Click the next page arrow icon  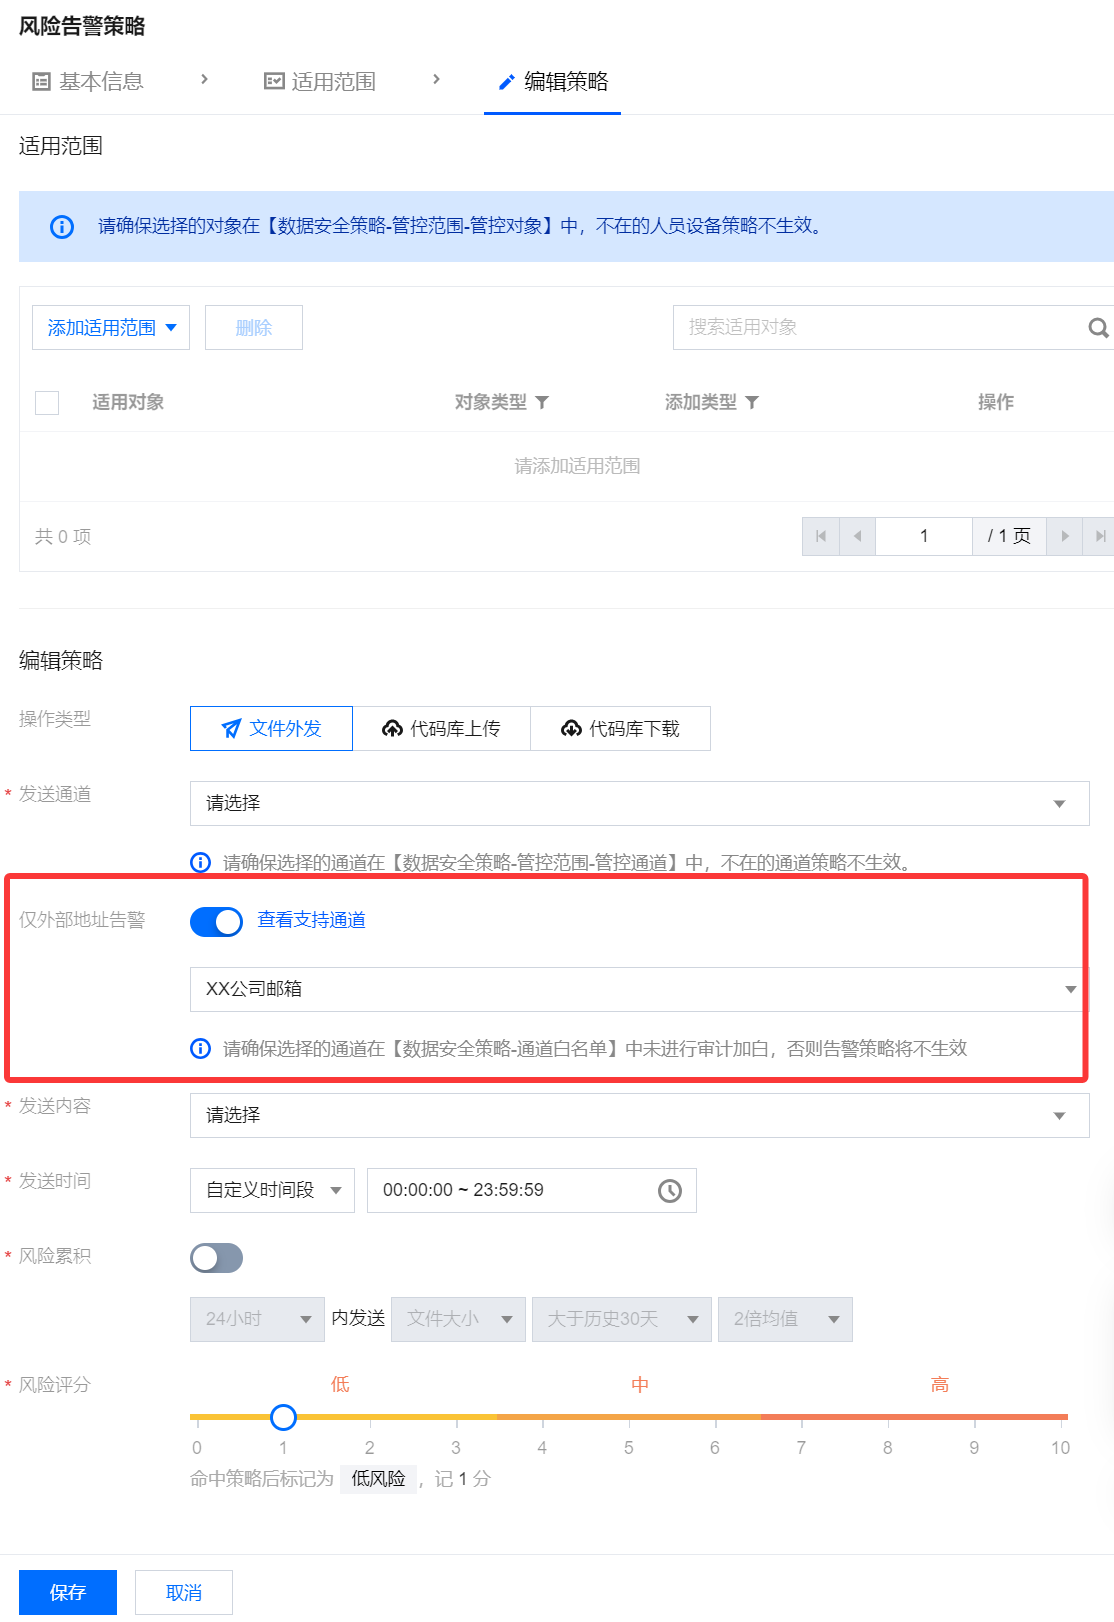point(1065,536)
